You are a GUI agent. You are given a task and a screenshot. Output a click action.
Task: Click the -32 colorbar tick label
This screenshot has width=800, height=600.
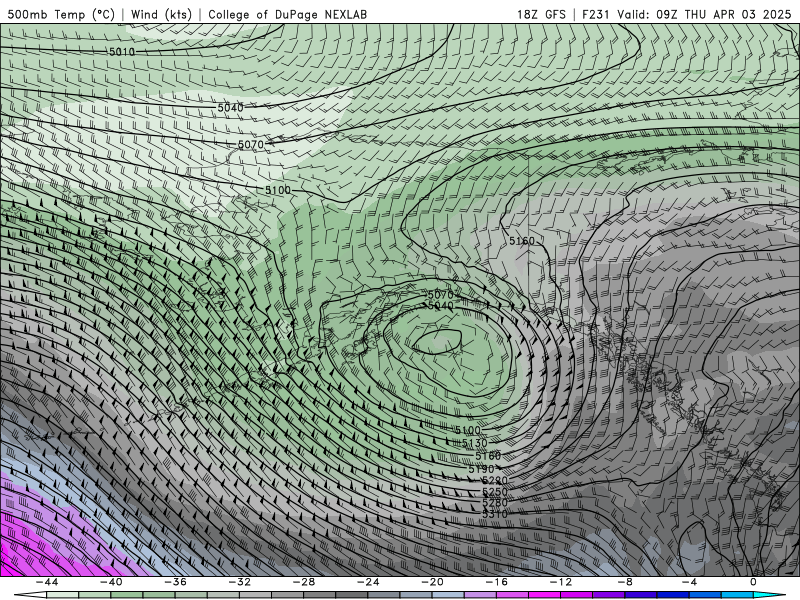pos(239,582)
